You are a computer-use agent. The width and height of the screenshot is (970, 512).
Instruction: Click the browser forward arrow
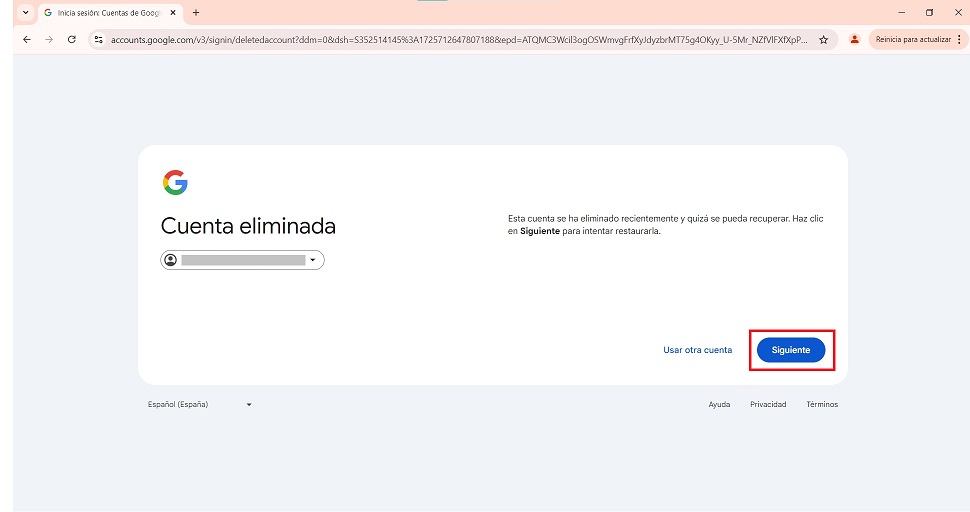49,40
